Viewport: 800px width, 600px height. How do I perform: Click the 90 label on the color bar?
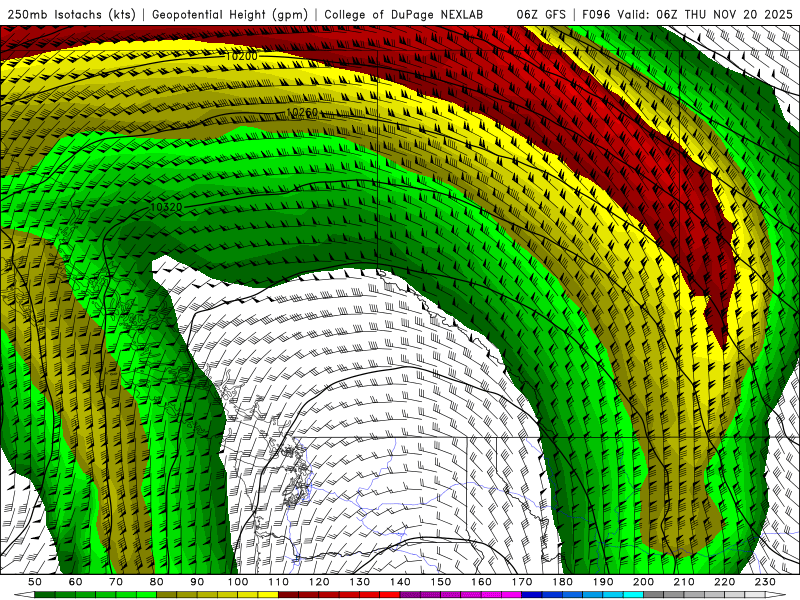[197, 582]
